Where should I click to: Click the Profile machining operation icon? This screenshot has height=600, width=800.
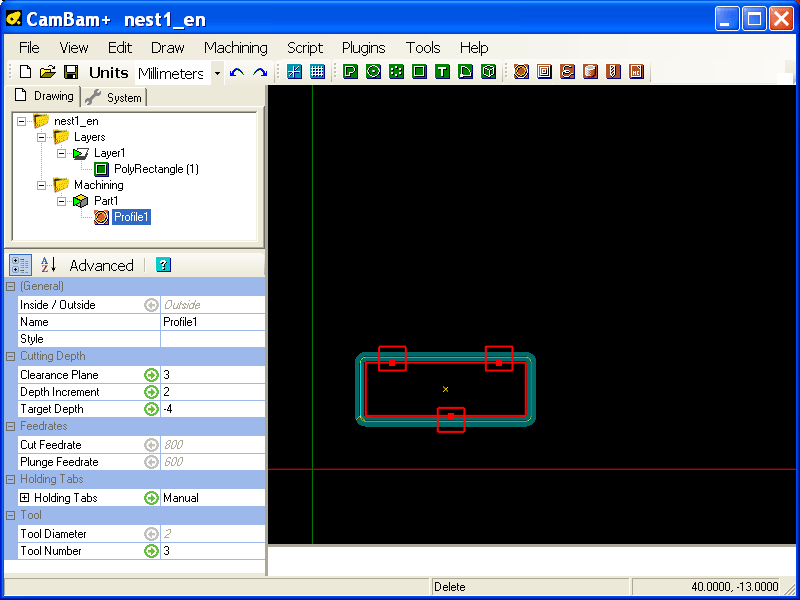tap(521, 72)
